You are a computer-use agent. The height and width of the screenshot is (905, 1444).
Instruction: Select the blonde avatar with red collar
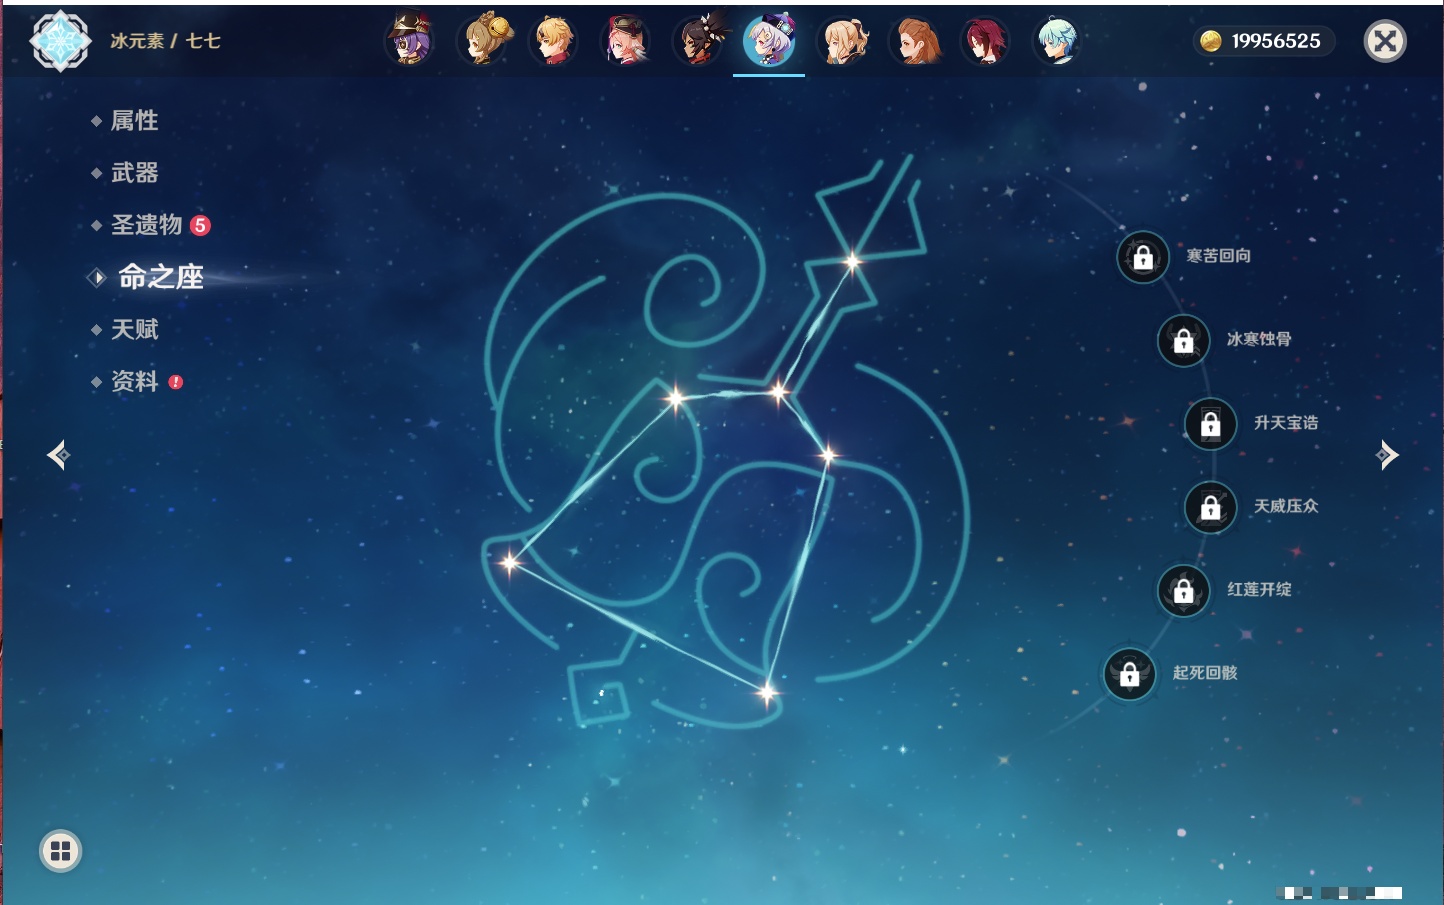[554, 41]
